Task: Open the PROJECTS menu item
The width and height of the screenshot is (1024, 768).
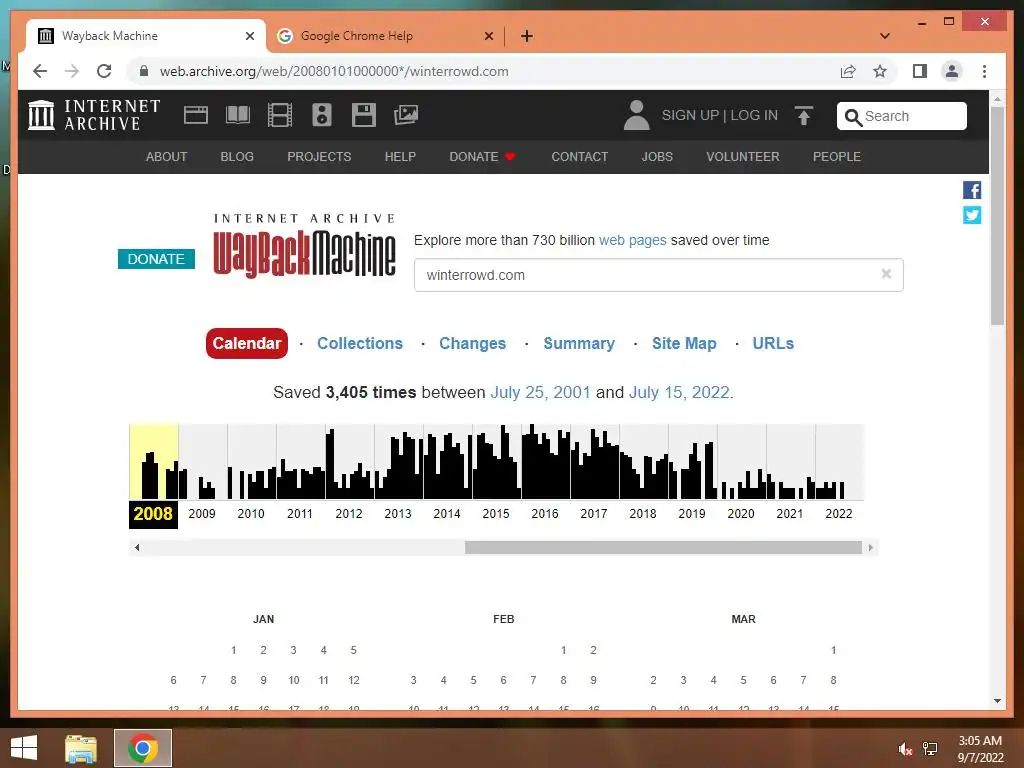Action: pyautogui.click(x=319, y=157)
